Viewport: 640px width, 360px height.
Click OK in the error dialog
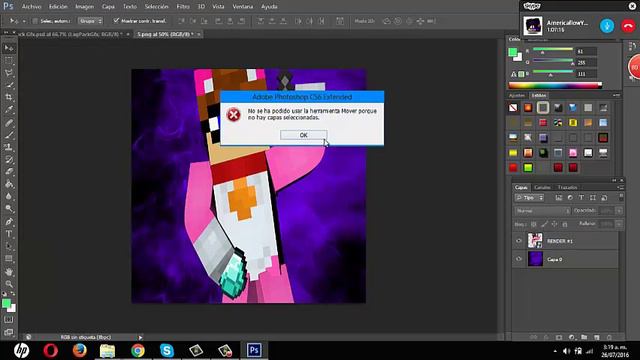[x=303, y=135]
